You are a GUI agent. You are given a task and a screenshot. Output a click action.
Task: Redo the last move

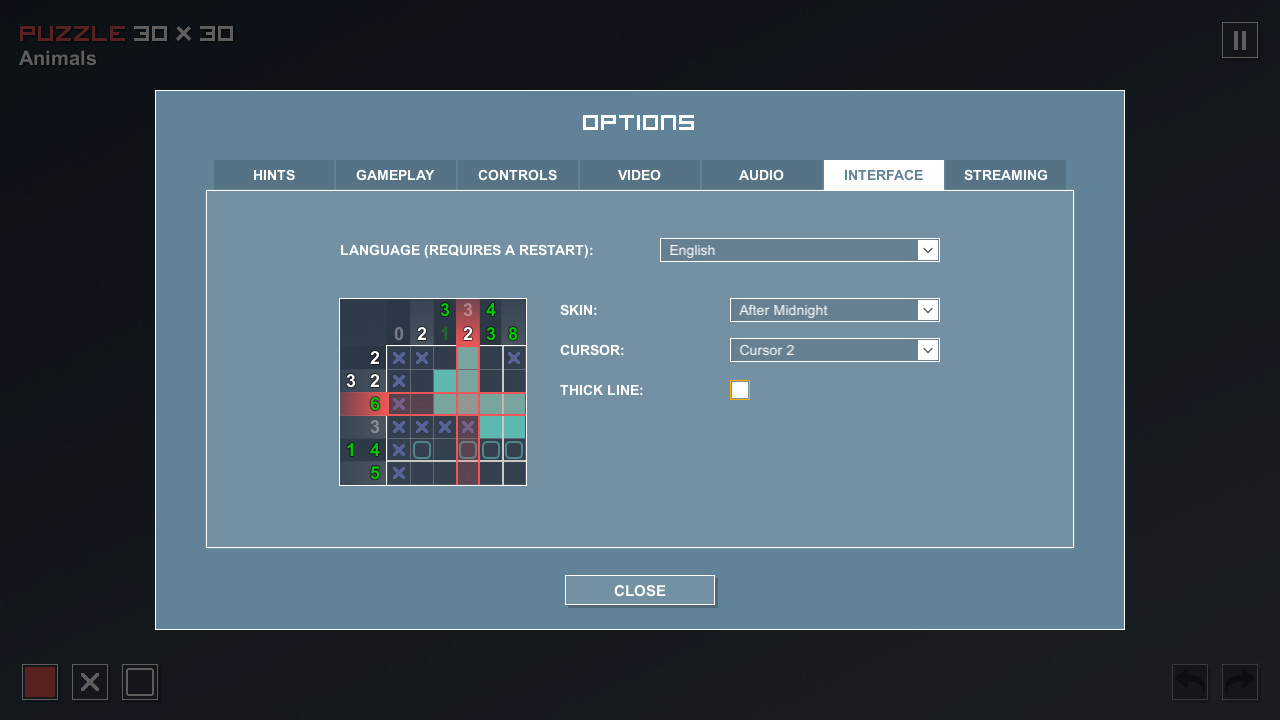click(x=1239, y=681)
